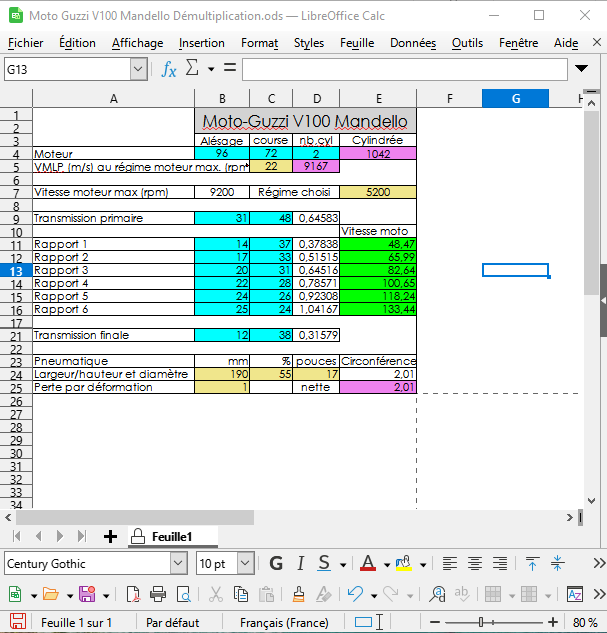Open the Function Wizard (fx) icon
Screen dimensions: 607x633
[169, 69]
